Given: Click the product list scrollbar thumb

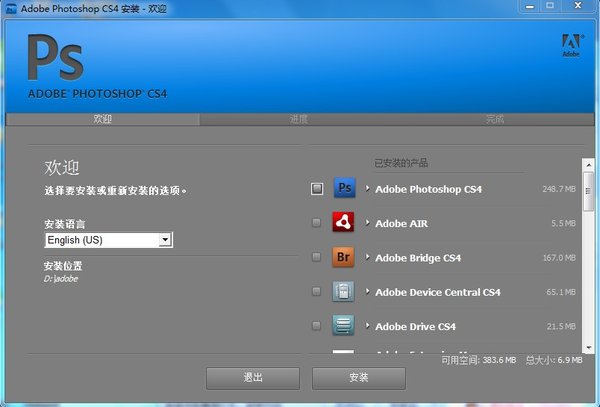Looking at the screenshot, I should pos(588,191).
